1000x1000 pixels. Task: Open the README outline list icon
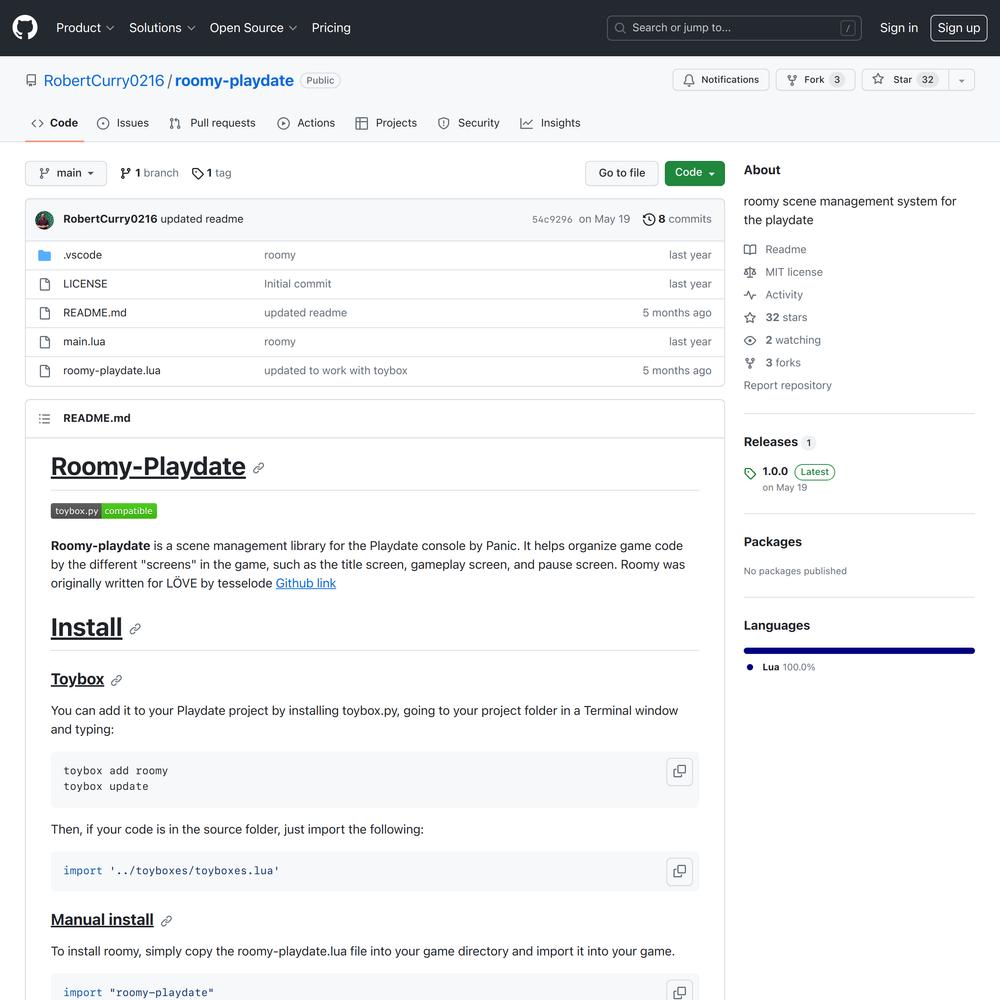point(44,418)
